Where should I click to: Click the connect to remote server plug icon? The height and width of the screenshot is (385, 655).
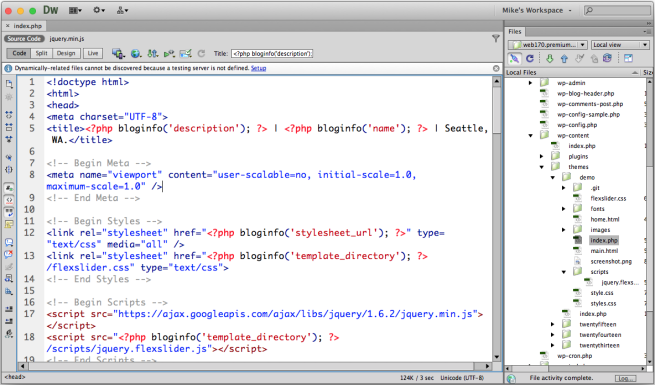pos(515,58)
